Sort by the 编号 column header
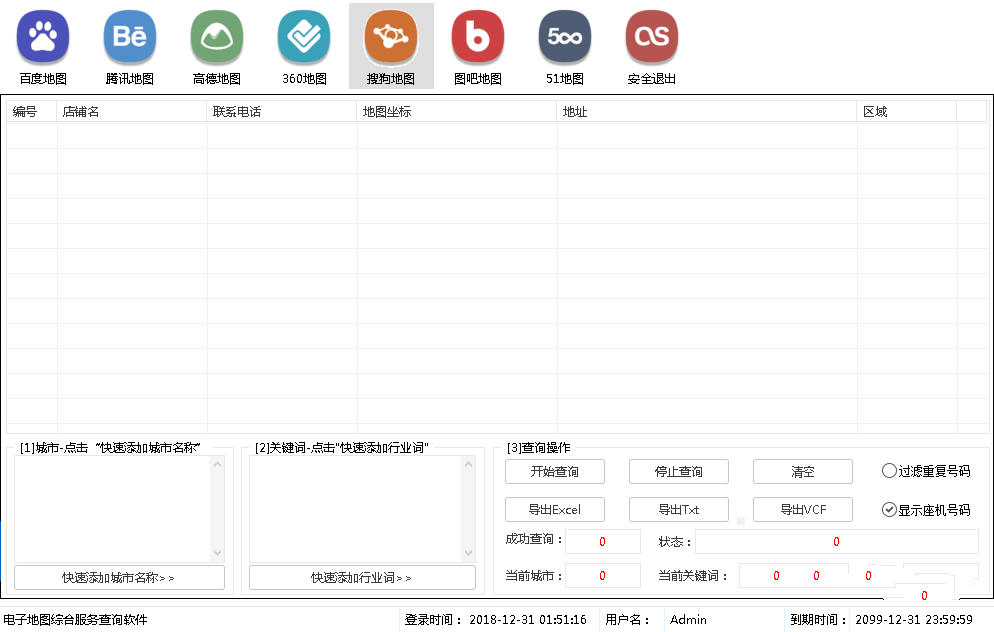The height and width of the screenshot is (632, 994). click(32, 112)
